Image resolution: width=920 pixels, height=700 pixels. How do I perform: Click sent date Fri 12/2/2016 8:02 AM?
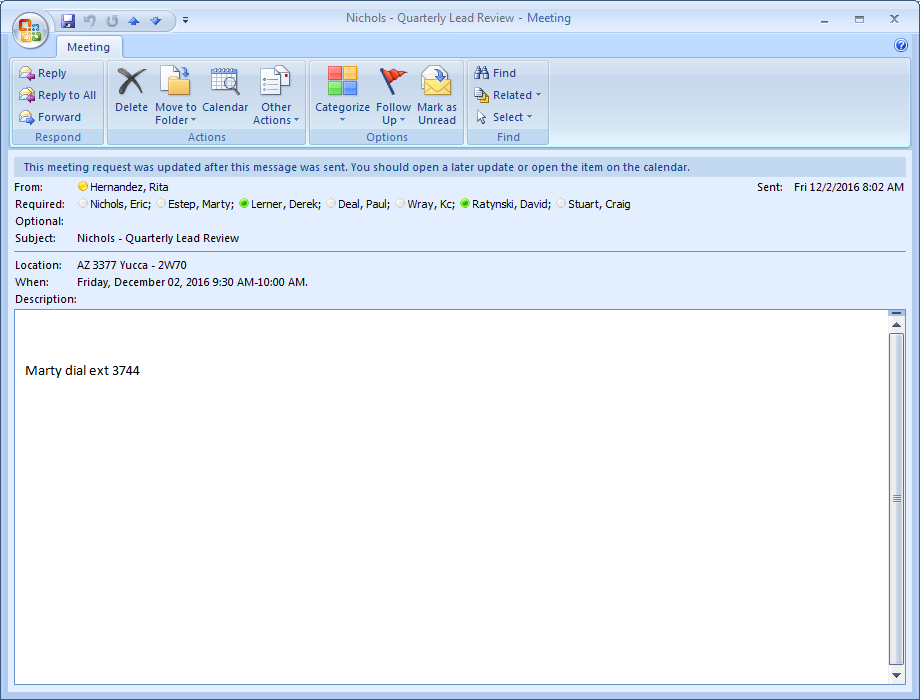[x=848, y=187]
